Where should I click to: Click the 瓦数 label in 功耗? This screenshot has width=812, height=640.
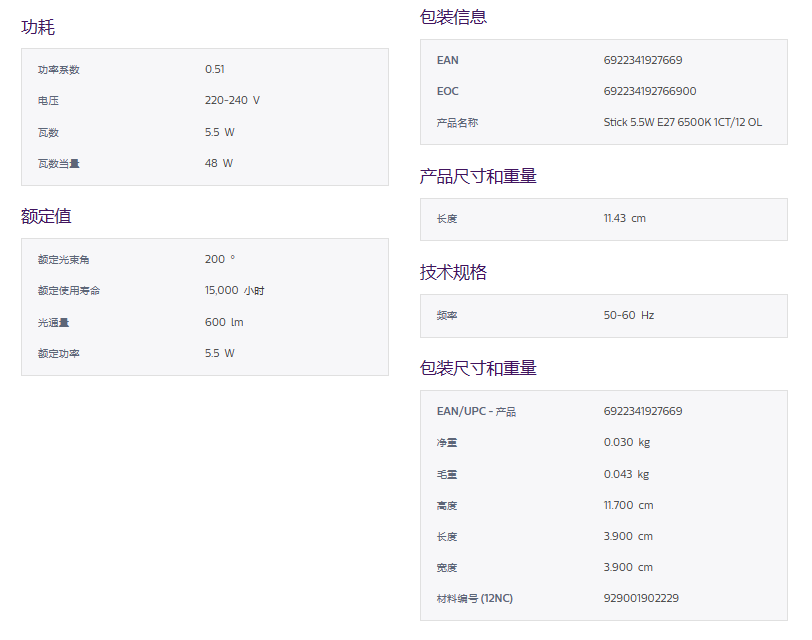[x=48, y=133]
